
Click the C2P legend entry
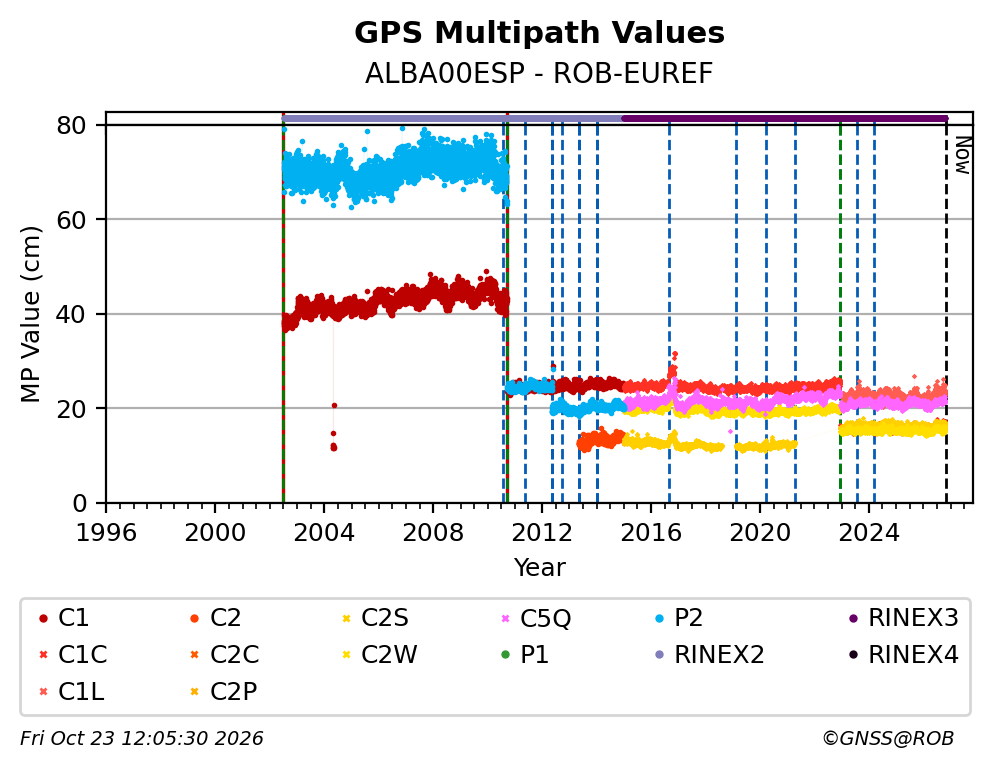tap(223, 691)
